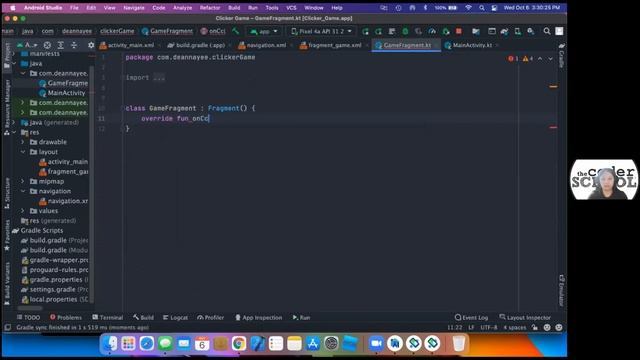This screenshot has width=640, height=360.
Task: Click Expand All icon in Project panel
Action: tap(60, 45)
